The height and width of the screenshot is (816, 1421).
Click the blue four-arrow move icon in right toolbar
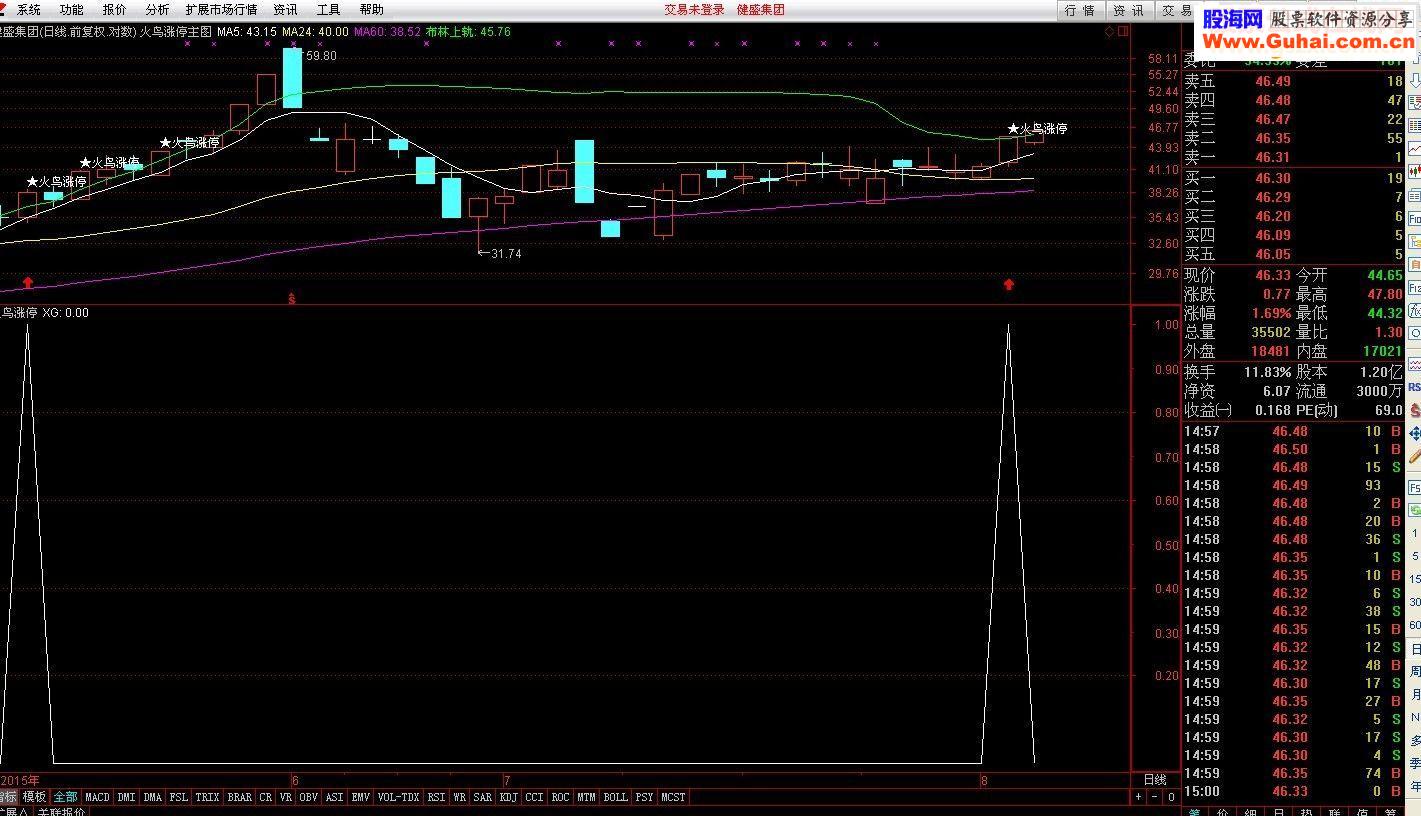pos(1415,434)
